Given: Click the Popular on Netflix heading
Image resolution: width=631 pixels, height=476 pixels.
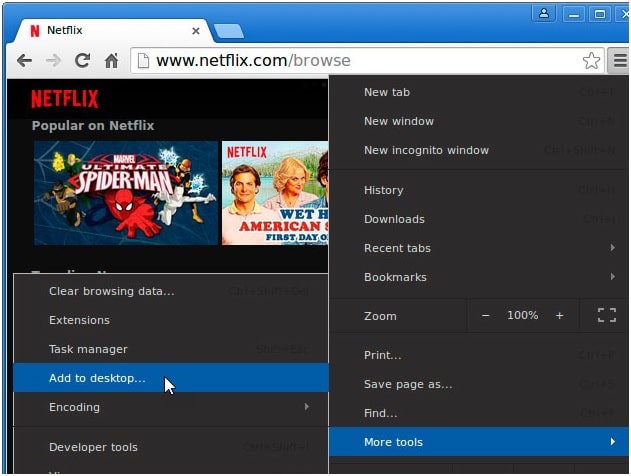Looking at the screenshot, I should [x=93, y=126].
